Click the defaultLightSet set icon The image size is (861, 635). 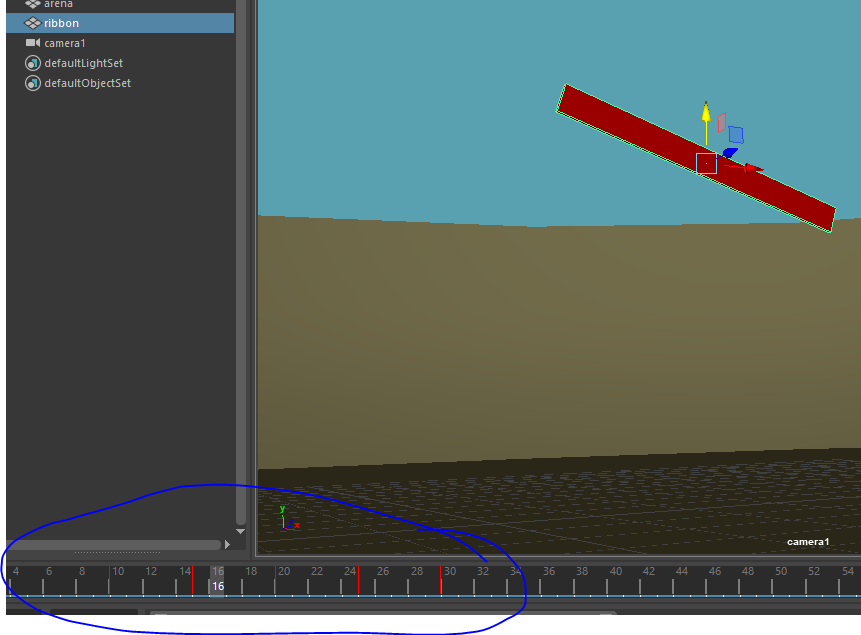pos(33,63)
